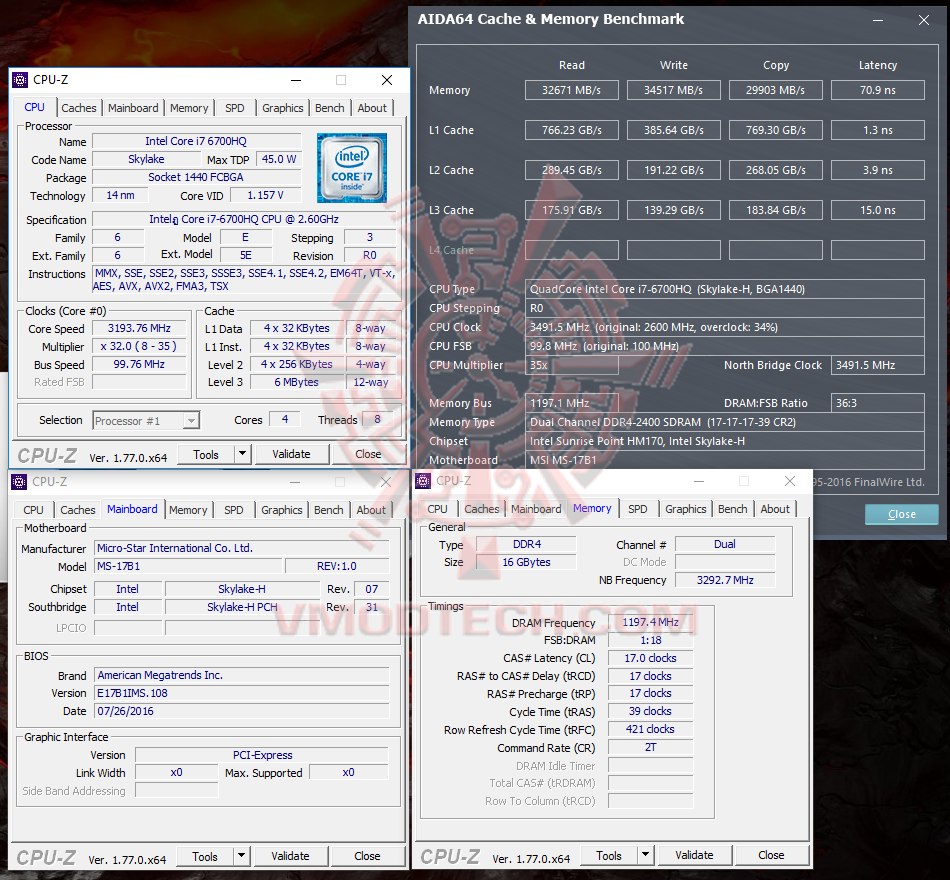Click BIOS Date 07/26/2016
The image size is (950, 880).
242,712
